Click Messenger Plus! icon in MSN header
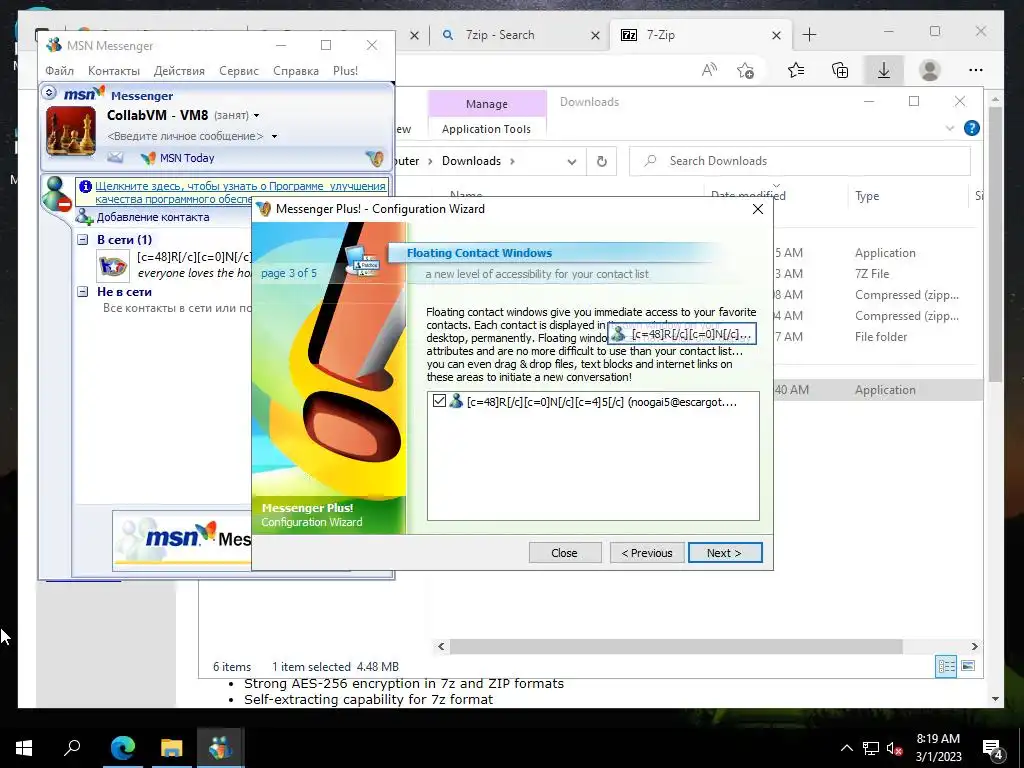This screenshot has width=1024, height=768. pos(374,157)
